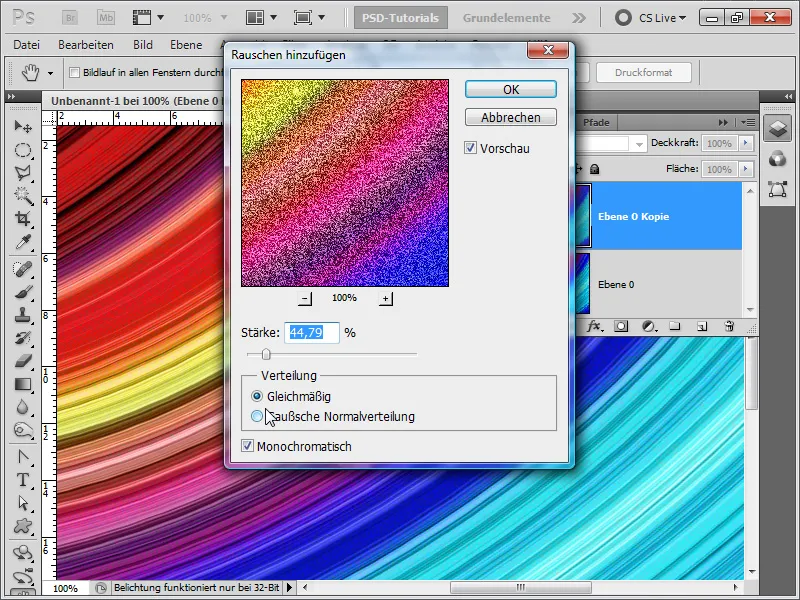Select Gaußsche Normalverteilung option
This screenshot has width=800, height=600.
[x=257, y=416]
